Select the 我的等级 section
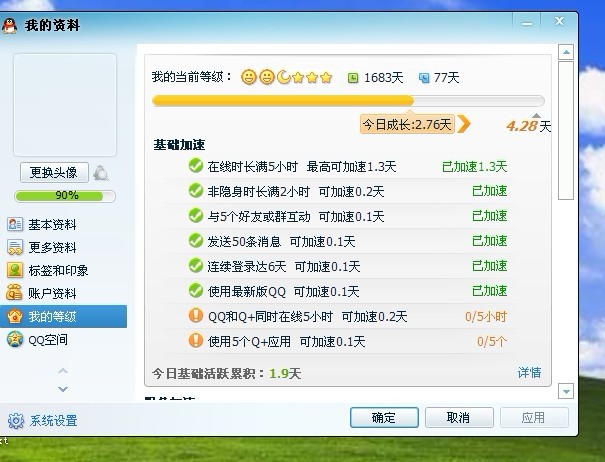Image resolution: width=605 pixels, height=462 pixels. (63, 316)
